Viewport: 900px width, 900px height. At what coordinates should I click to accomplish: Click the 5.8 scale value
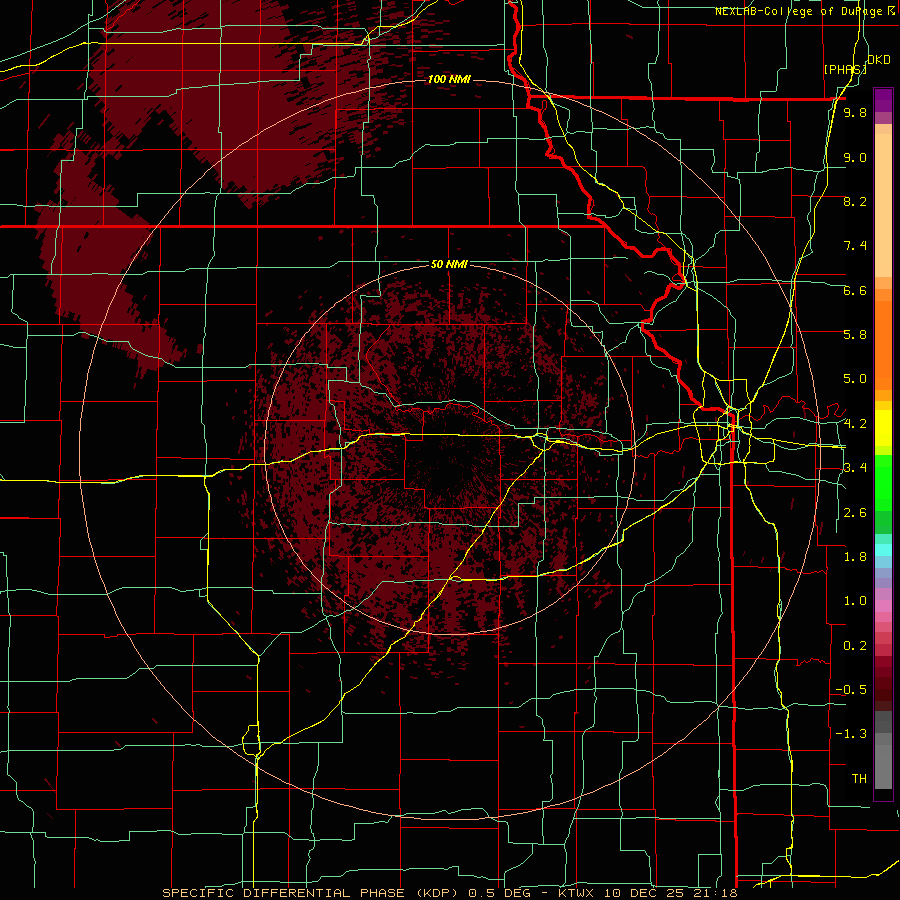pyautogui.click(x=855, y=335)
